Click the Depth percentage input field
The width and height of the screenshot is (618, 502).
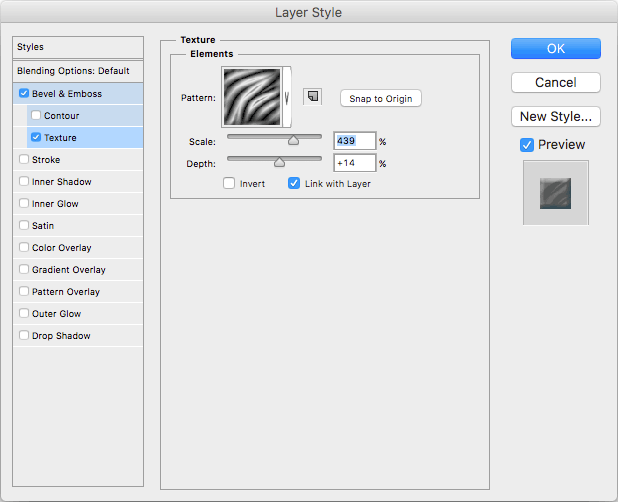(355, 163)
